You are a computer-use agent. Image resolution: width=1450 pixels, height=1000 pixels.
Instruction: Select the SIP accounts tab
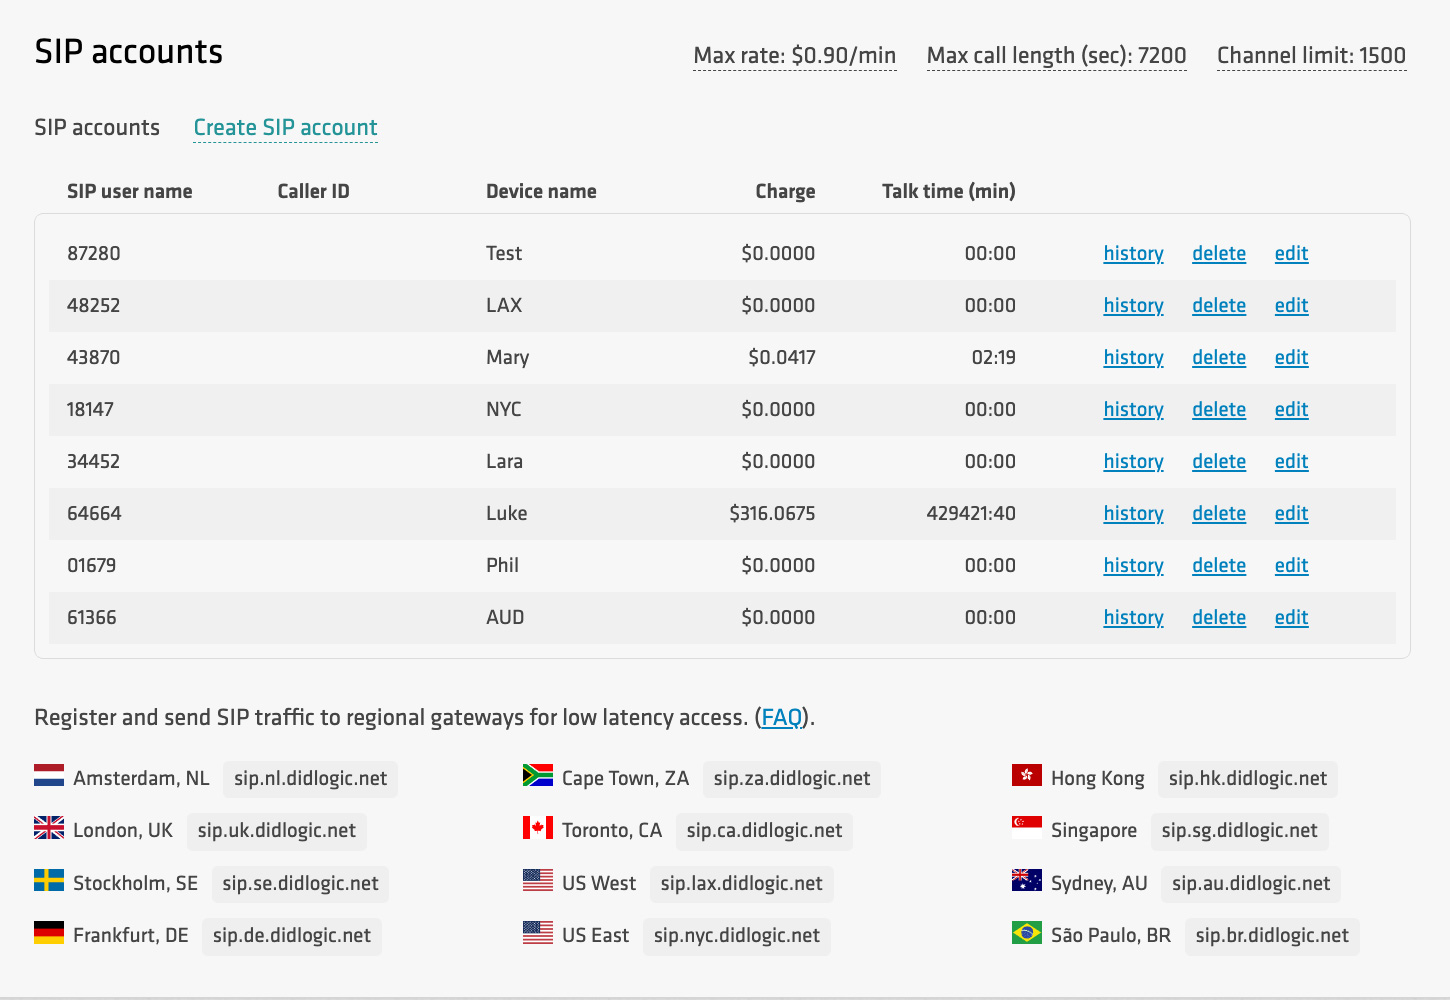97,128
